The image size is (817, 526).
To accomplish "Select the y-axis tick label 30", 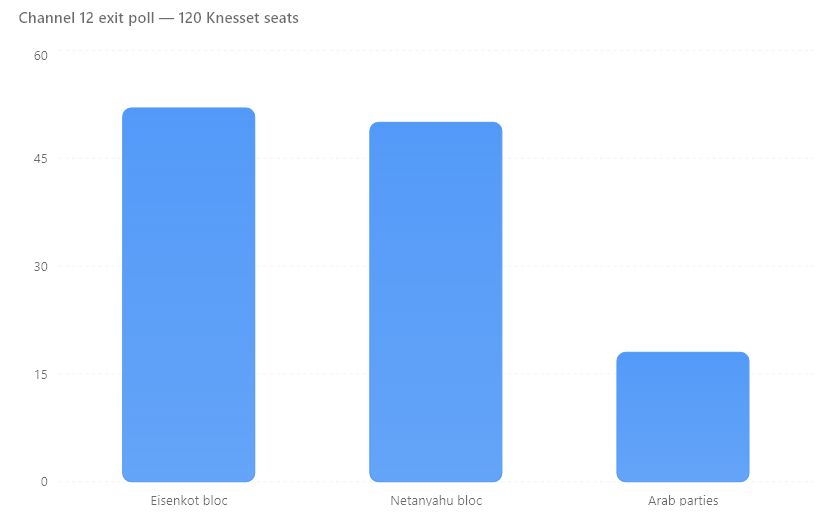I will pos(41,267).
